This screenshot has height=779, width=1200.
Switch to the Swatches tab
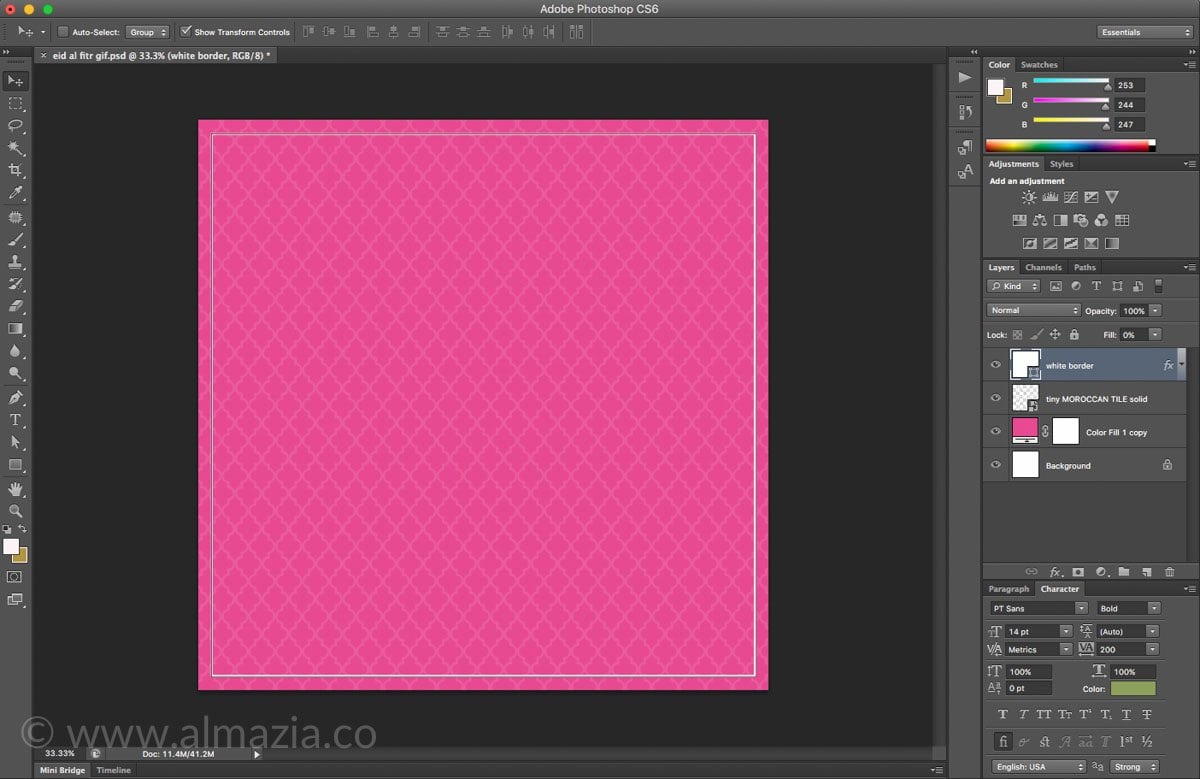coord(1039,65)
